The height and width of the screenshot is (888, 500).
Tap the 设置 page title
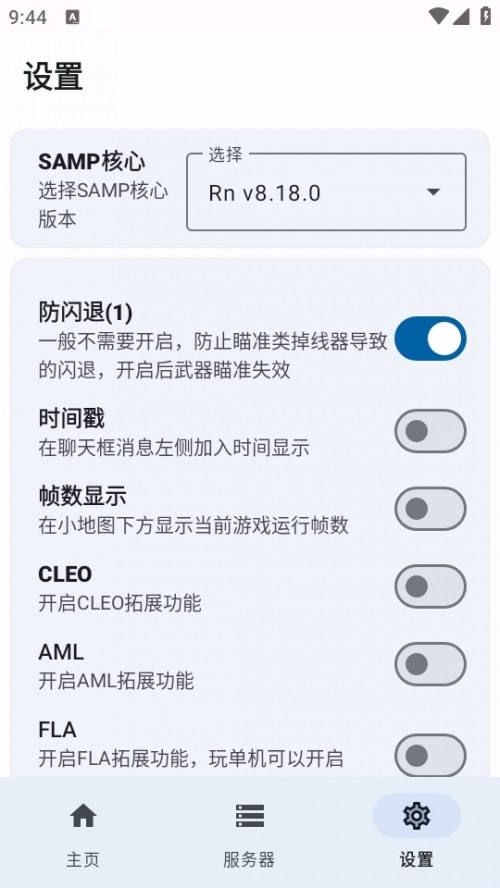coord(53,76)
